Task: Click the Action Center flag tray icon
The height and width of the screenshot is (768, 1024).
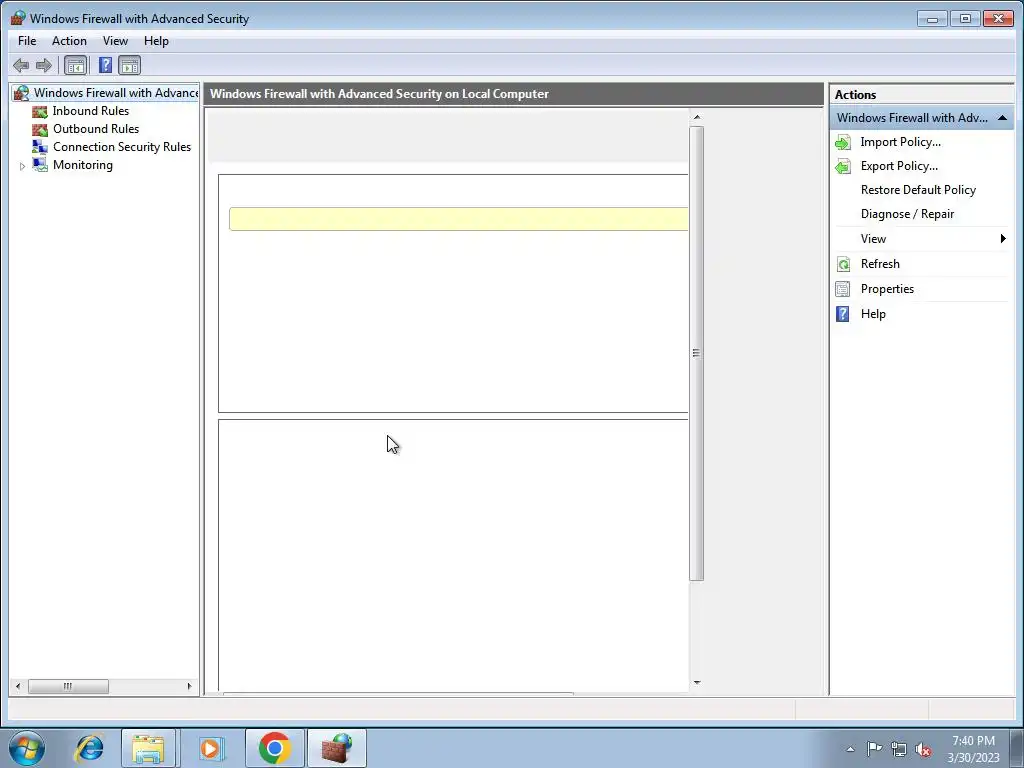Action: pos(874,749)
